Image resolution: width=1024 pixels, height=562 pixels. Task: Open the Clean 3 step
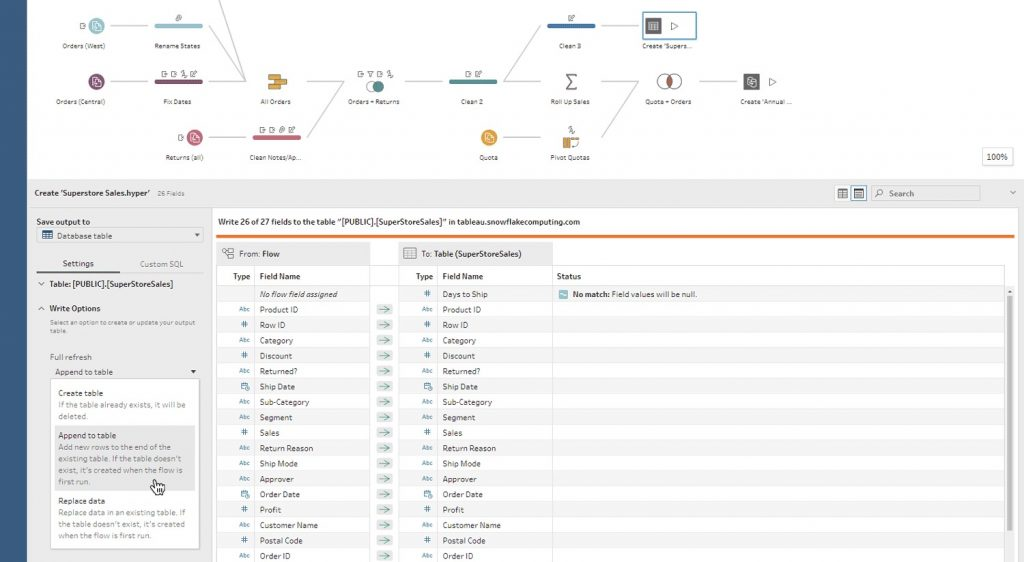click(571, 26)
